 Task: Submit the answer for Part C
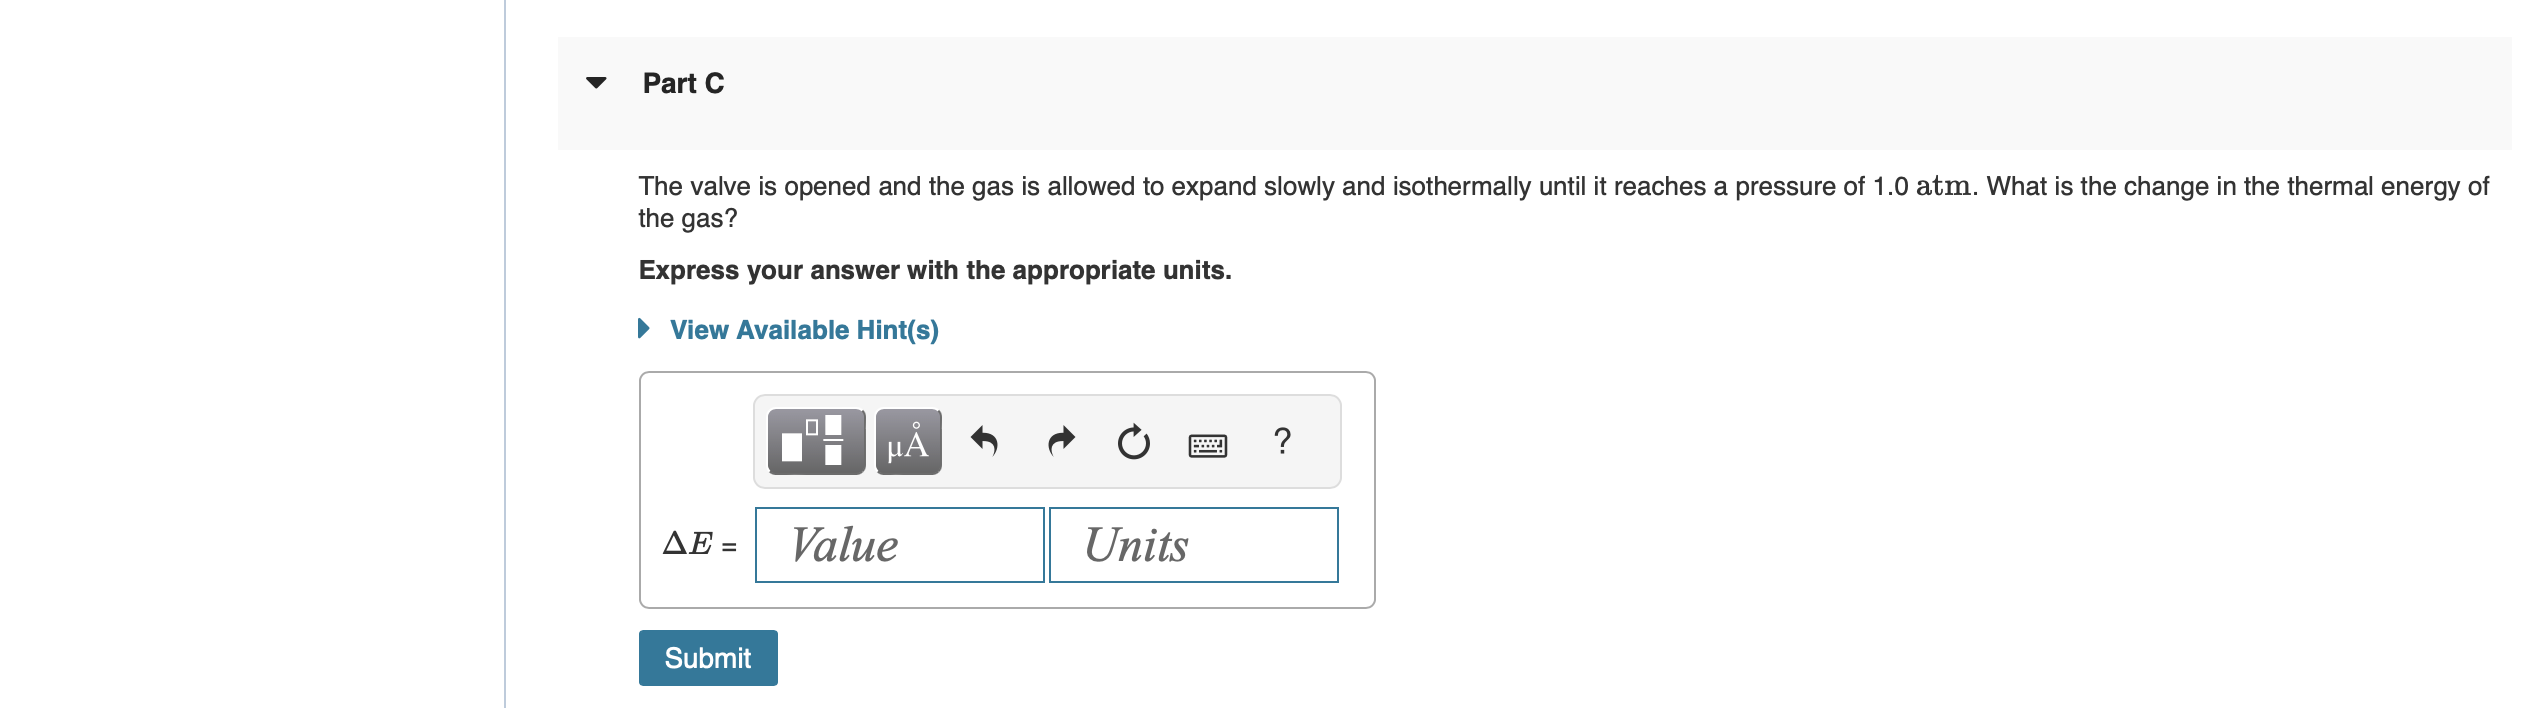707,658
